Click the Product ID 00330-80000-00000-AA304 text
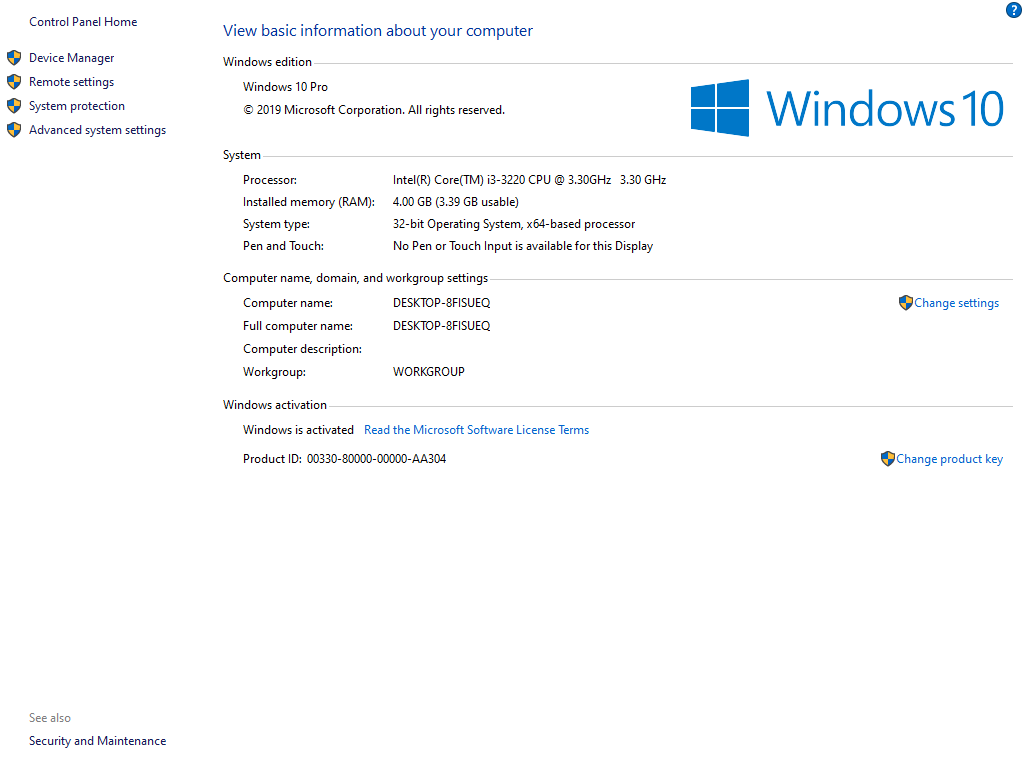 tap(344, 459)
